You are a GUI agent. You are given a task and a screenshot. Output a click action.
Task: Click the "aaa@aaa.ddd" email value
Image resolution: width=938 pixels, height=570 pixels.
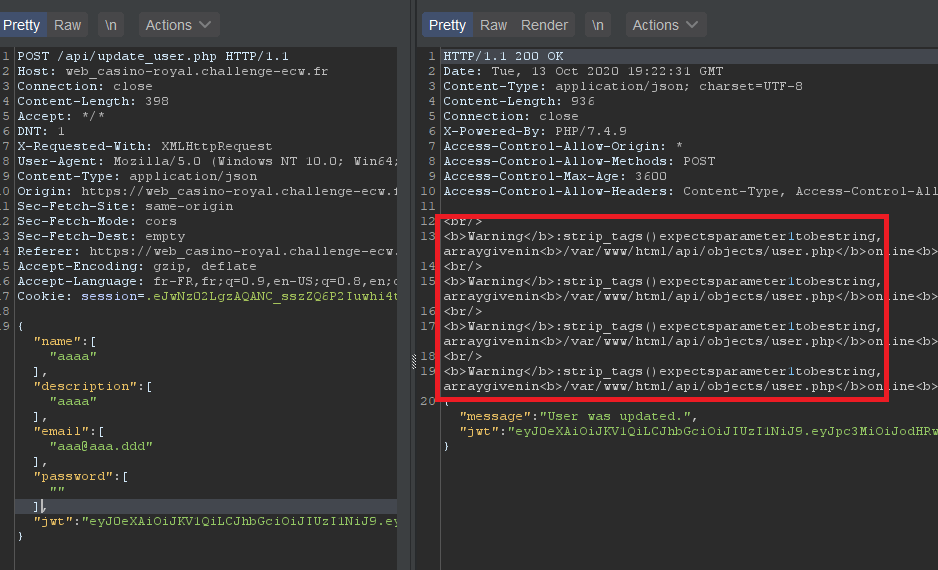[101, 446]
